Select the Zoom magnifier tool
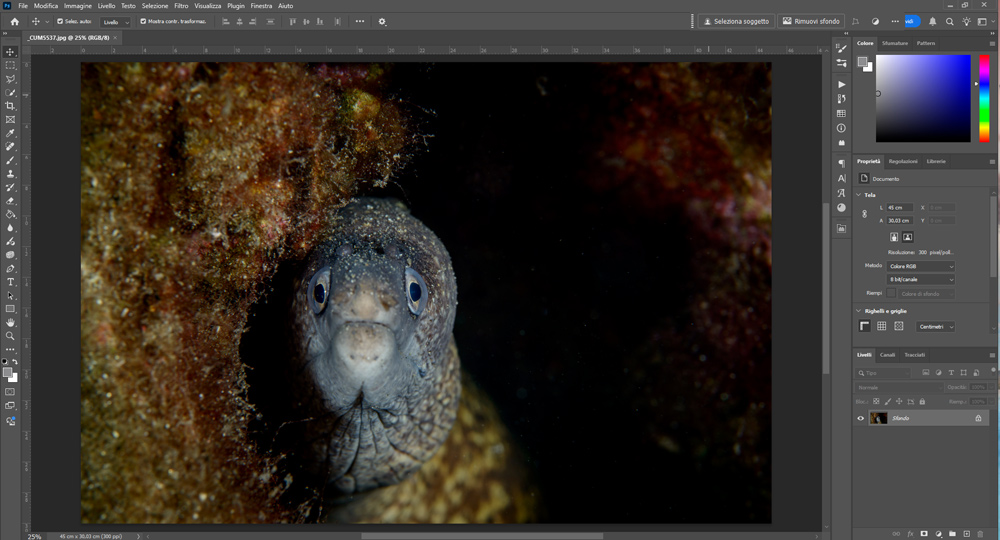Image resolution: width=1000 pixels, height=540 pixels. 10,336
